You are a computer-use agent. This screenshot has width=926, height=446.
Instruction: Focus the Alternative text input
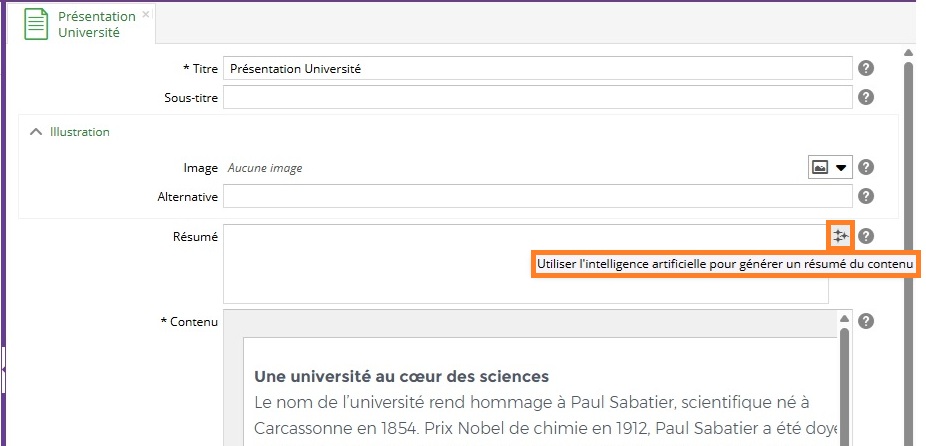[x=537, y=197]
